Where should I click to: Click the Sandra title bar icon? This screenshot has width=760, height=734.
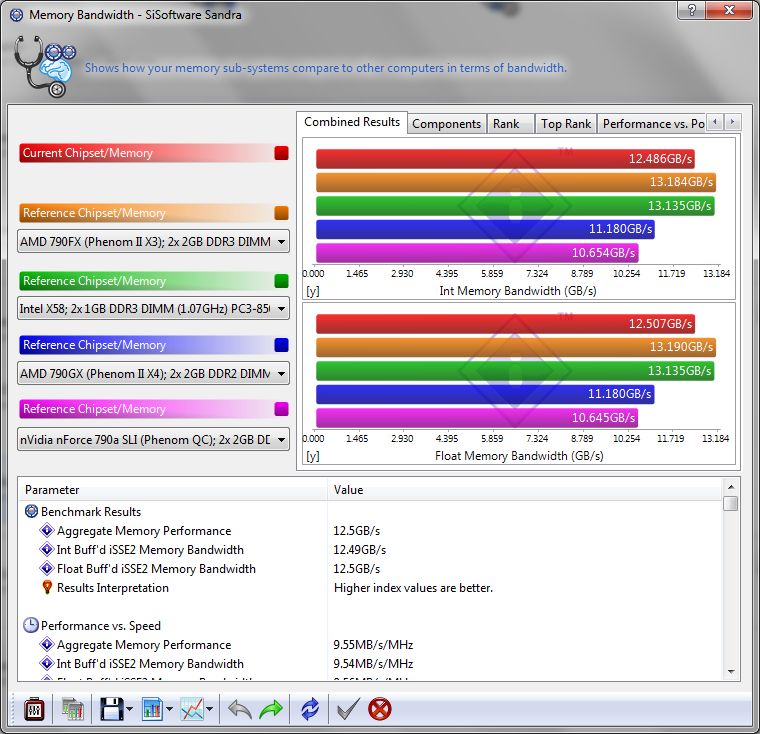pos(16,15)
